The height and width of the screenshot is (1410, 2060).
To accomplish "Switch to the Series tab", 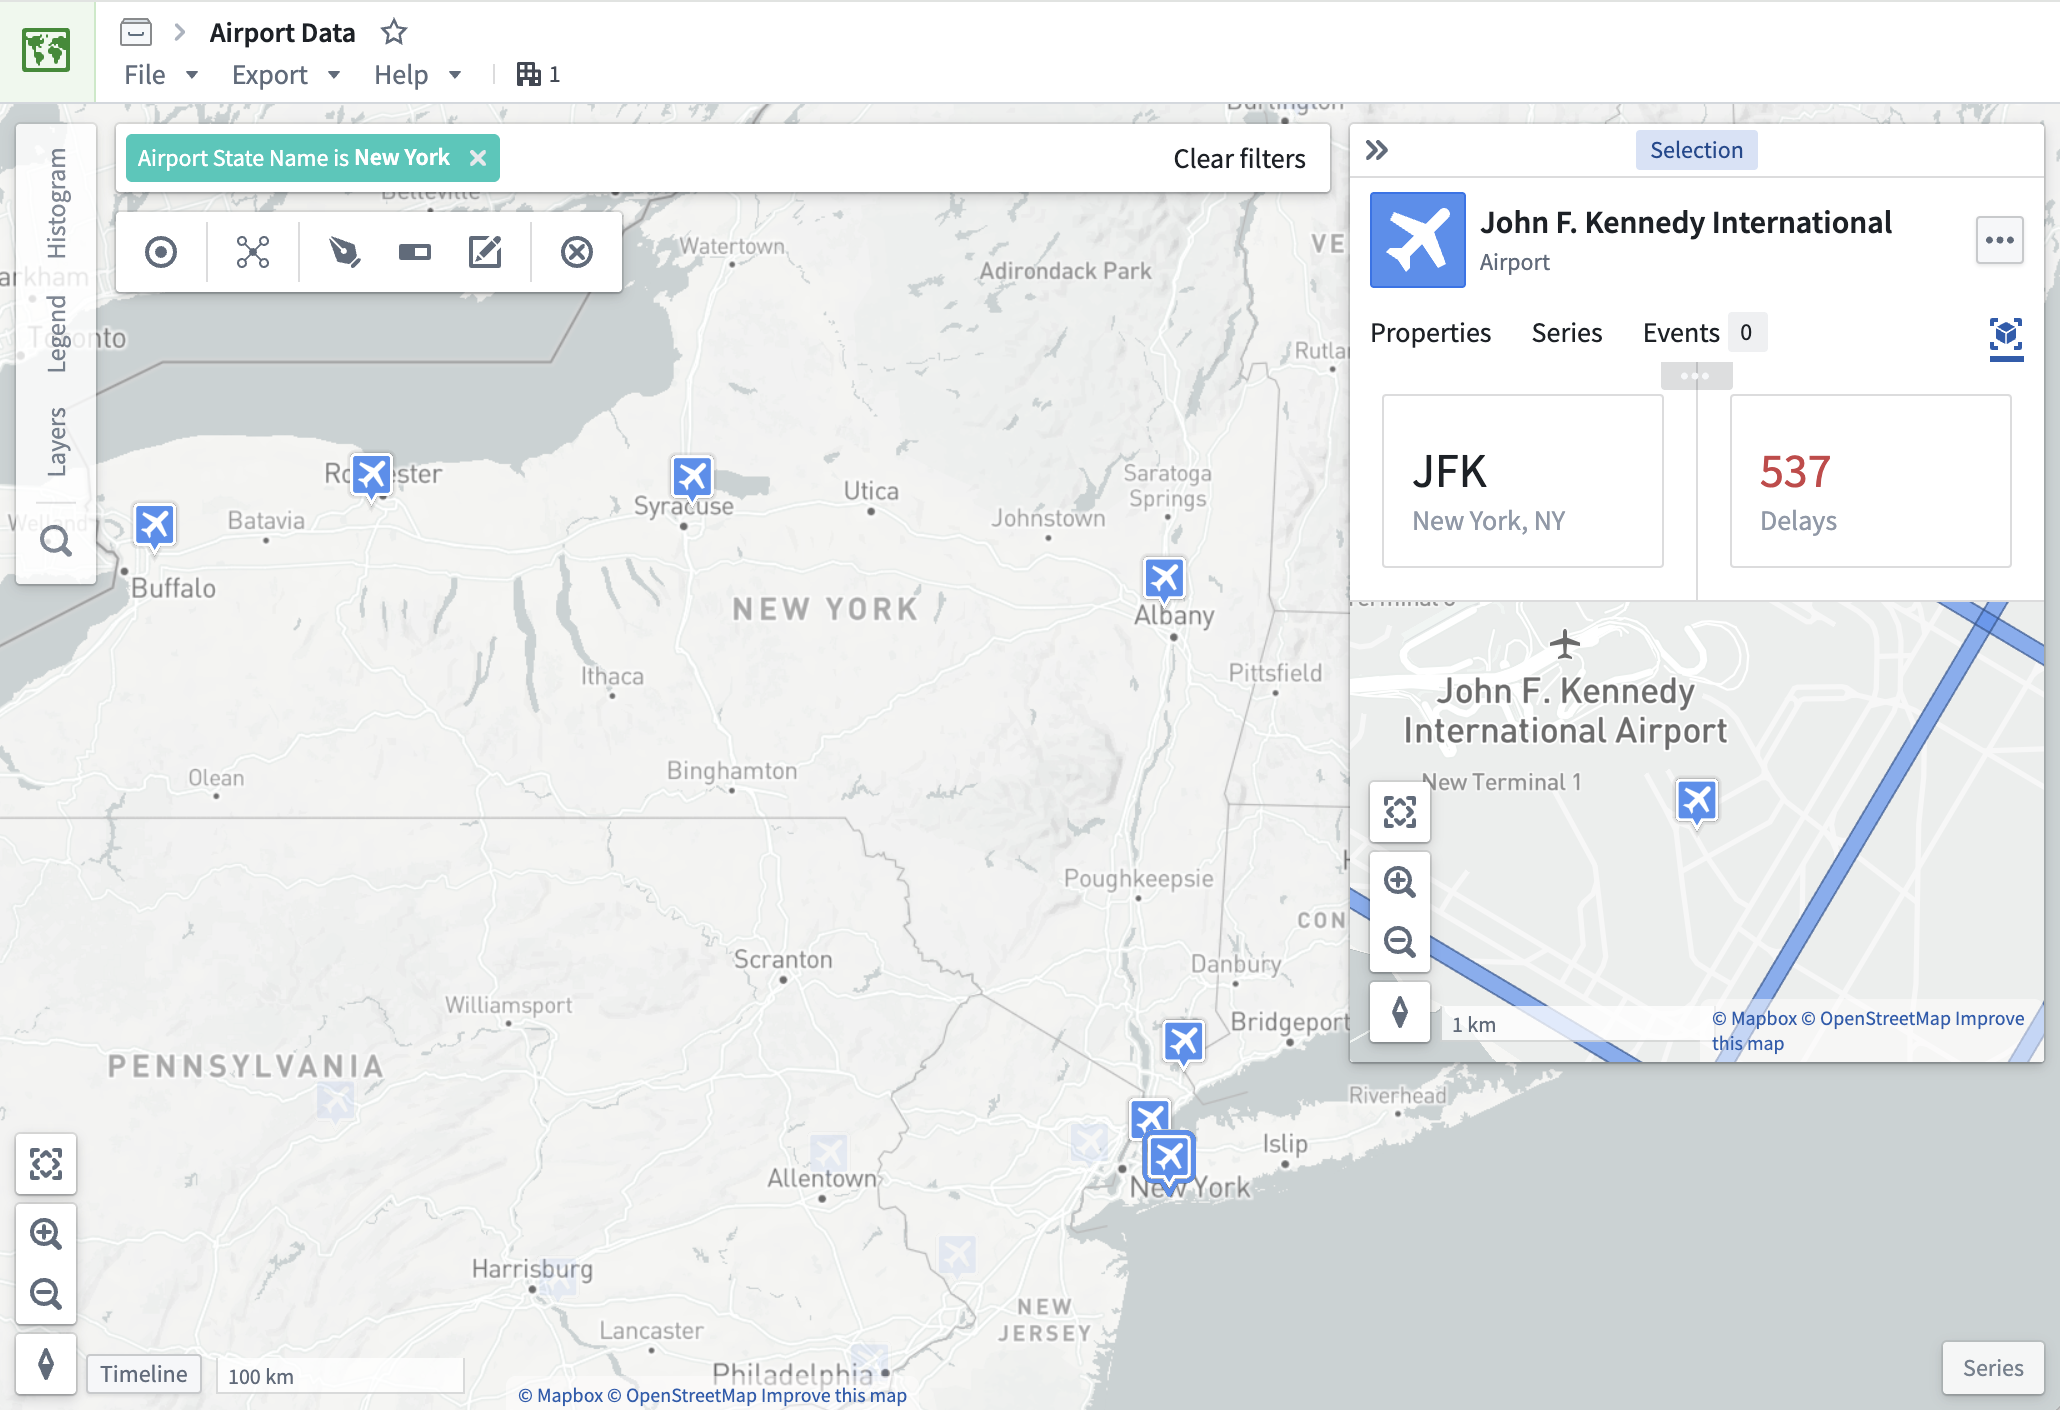I will tap(1566, 333).
